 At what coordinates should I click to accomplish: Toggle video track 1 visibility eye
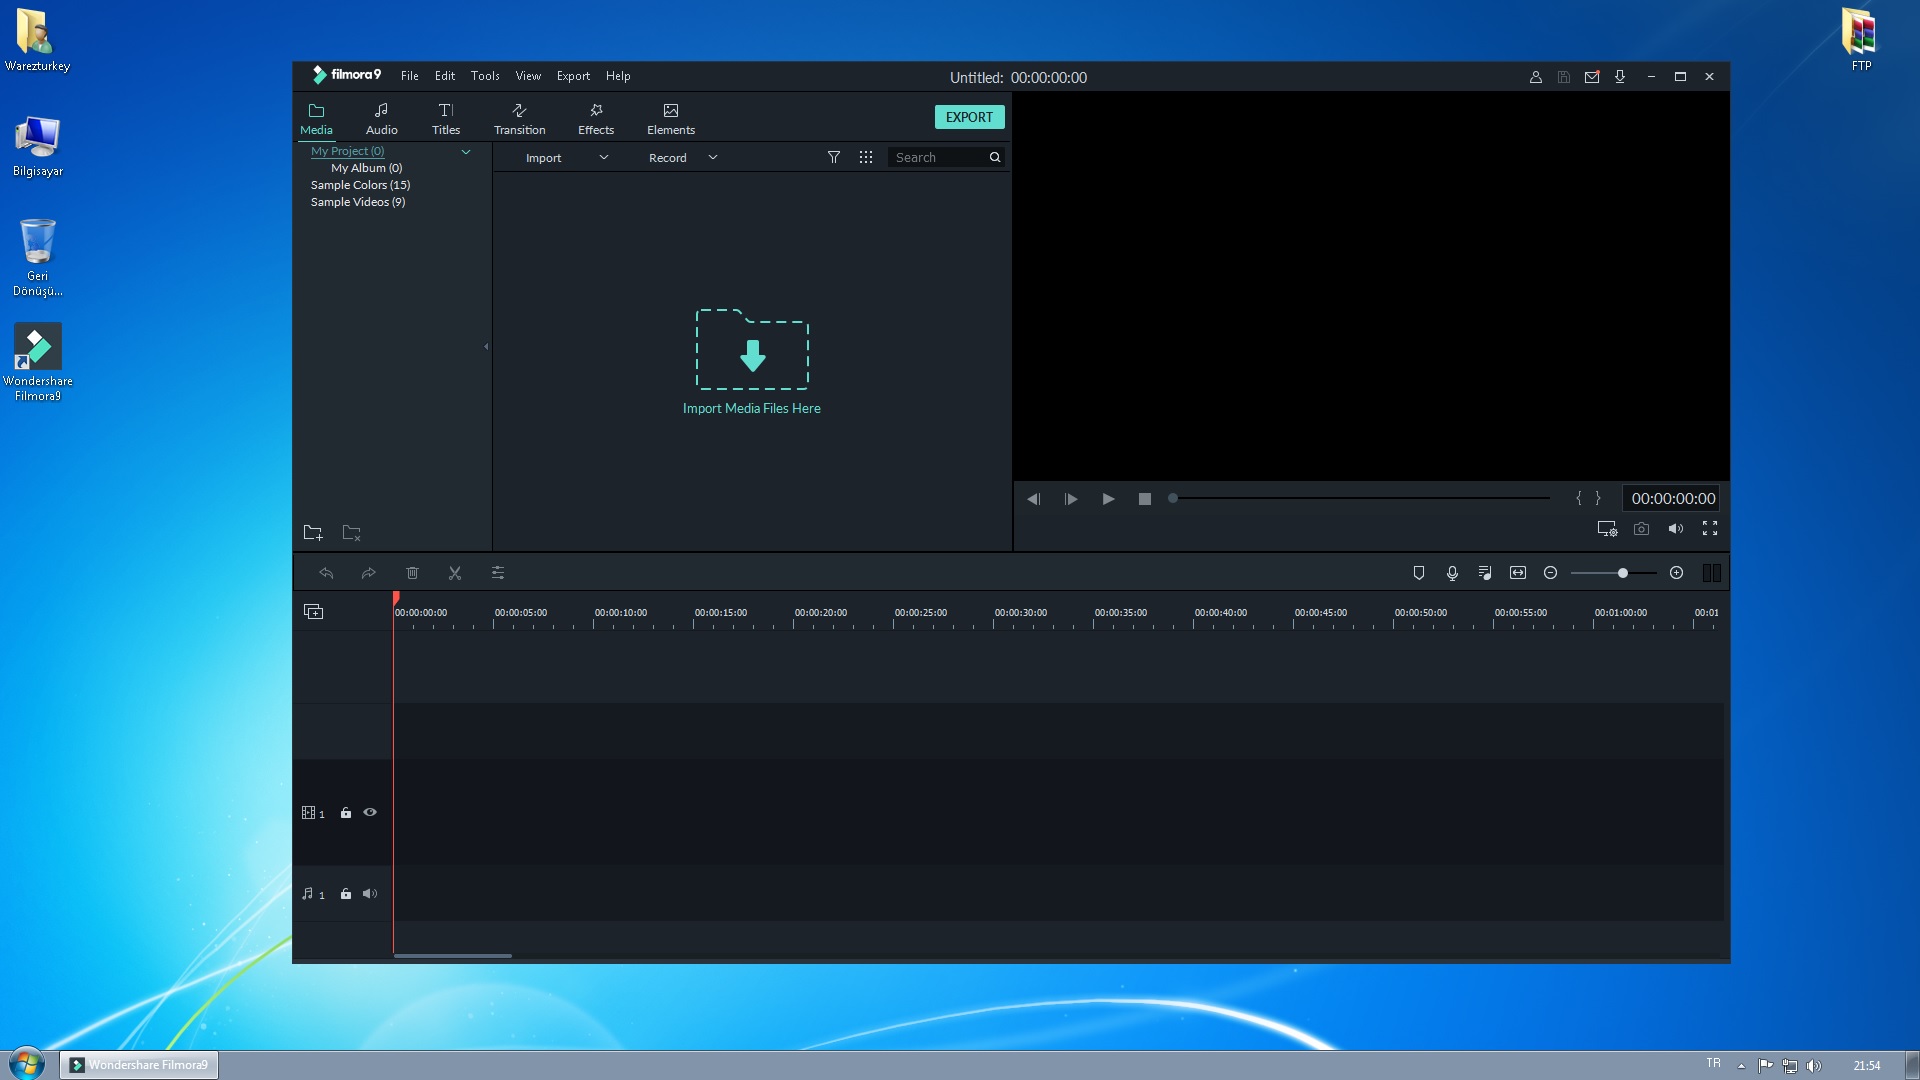[x=370, y=813]
